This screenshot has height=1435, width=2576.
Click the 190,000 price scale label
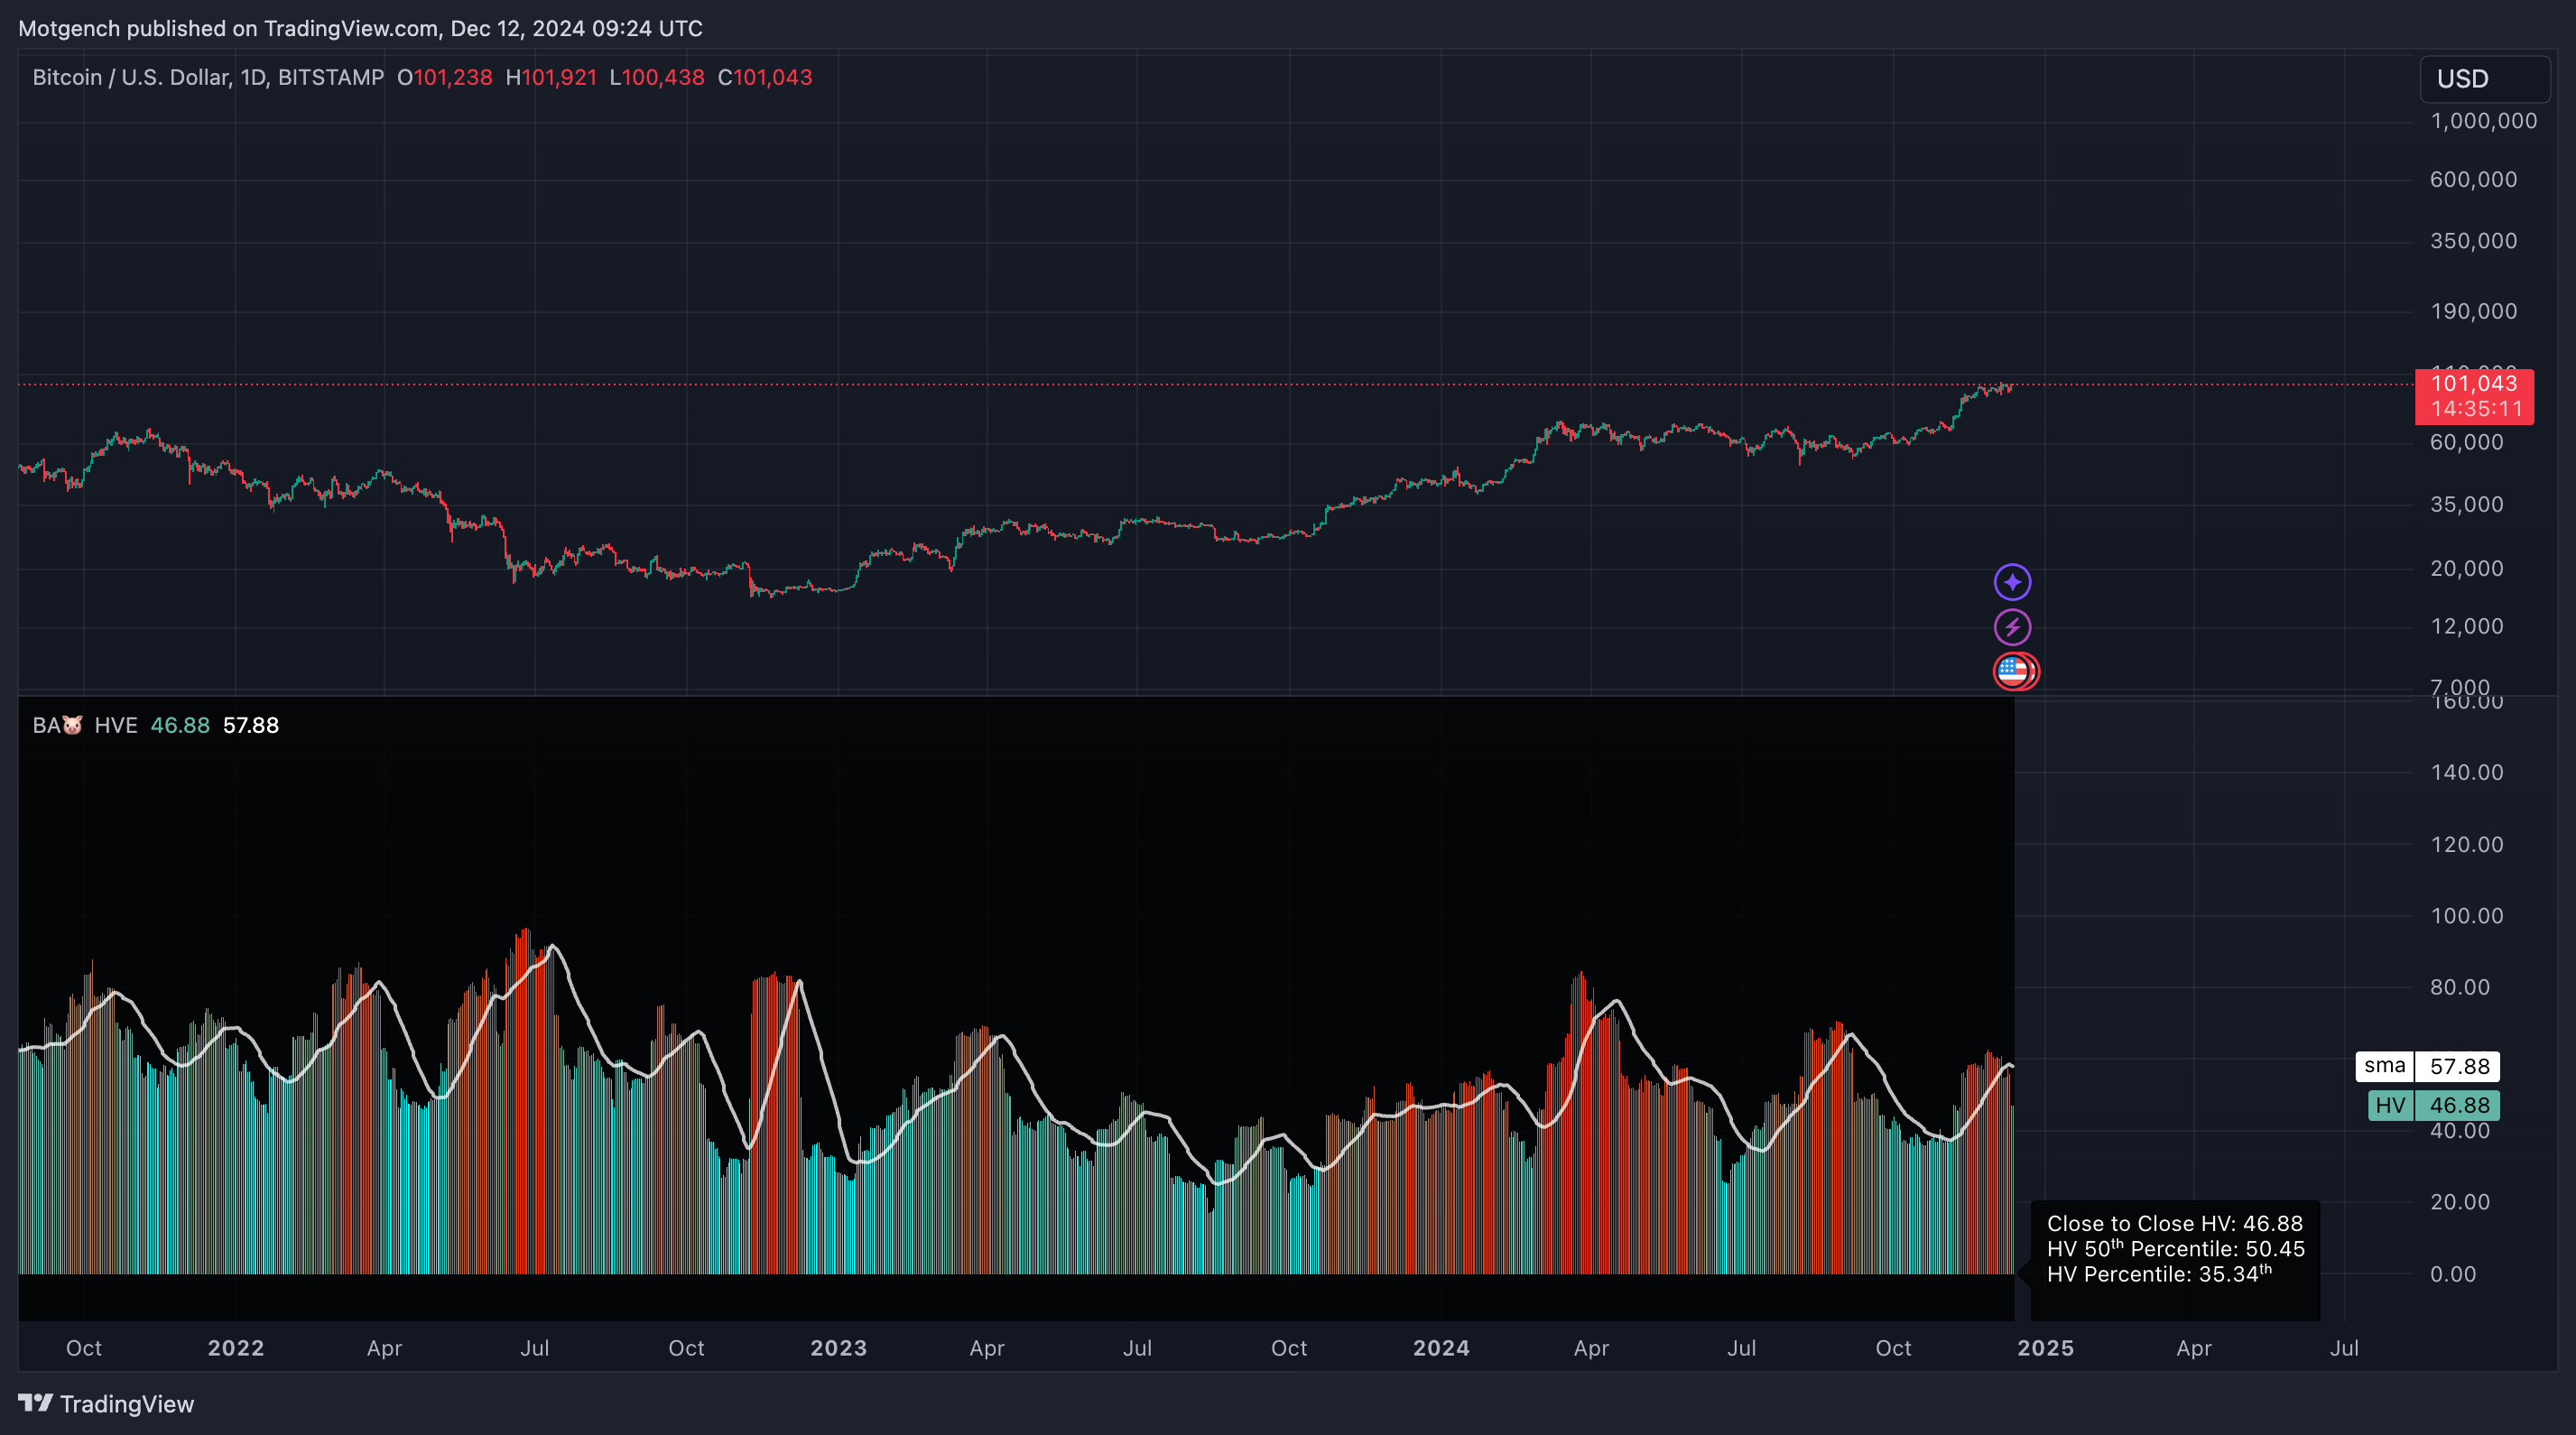pos(2473,311)
